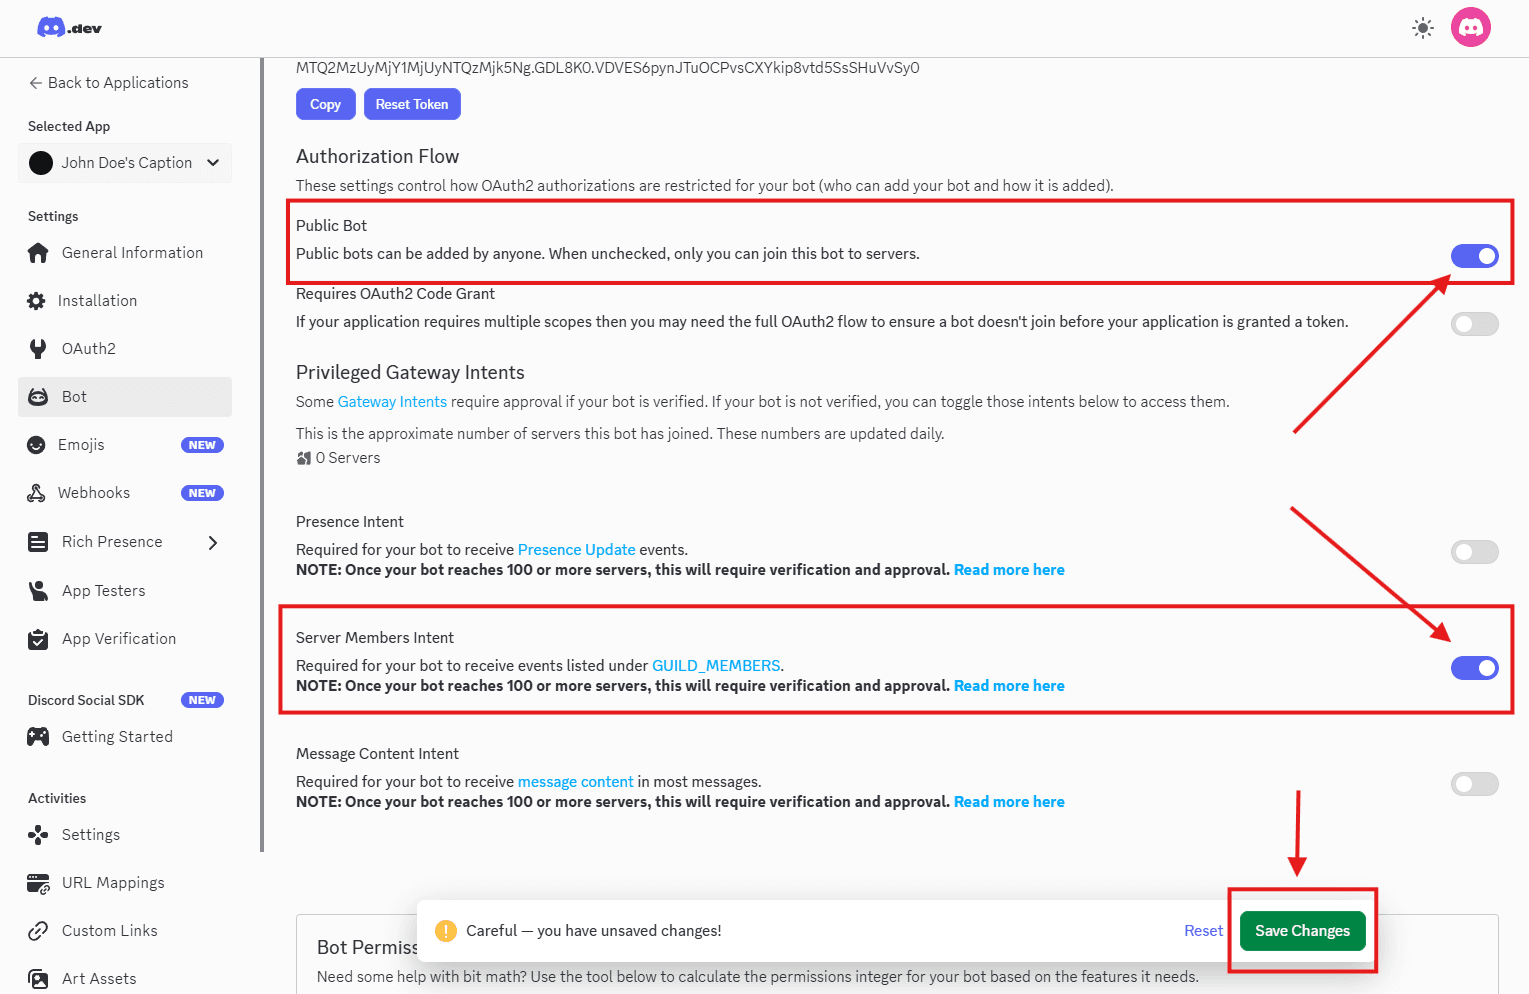Expand the Selected App dropdown
Image resolution: width=1529 pixels, height=994 pixels.
point(124,162)
